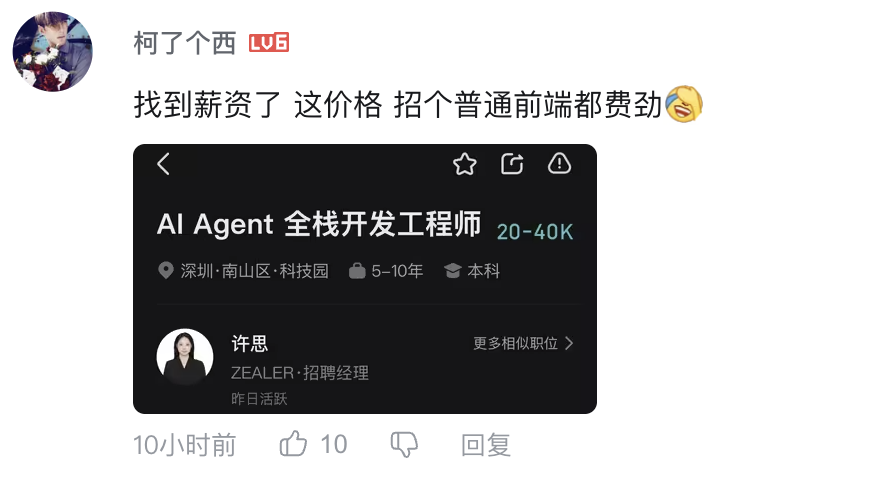
Task: Reply to comment via 回复
Action: pos(486,445)
